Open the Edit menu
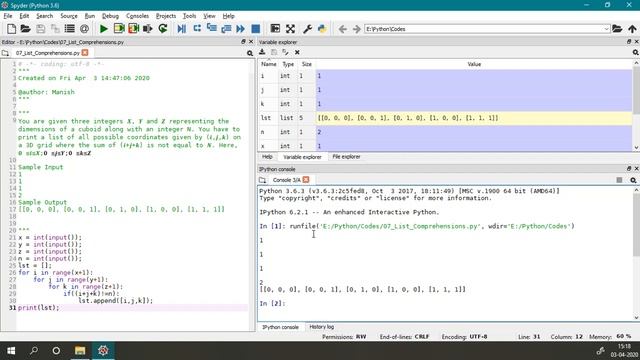The image size is (640, 360). [x=24, y=16]
